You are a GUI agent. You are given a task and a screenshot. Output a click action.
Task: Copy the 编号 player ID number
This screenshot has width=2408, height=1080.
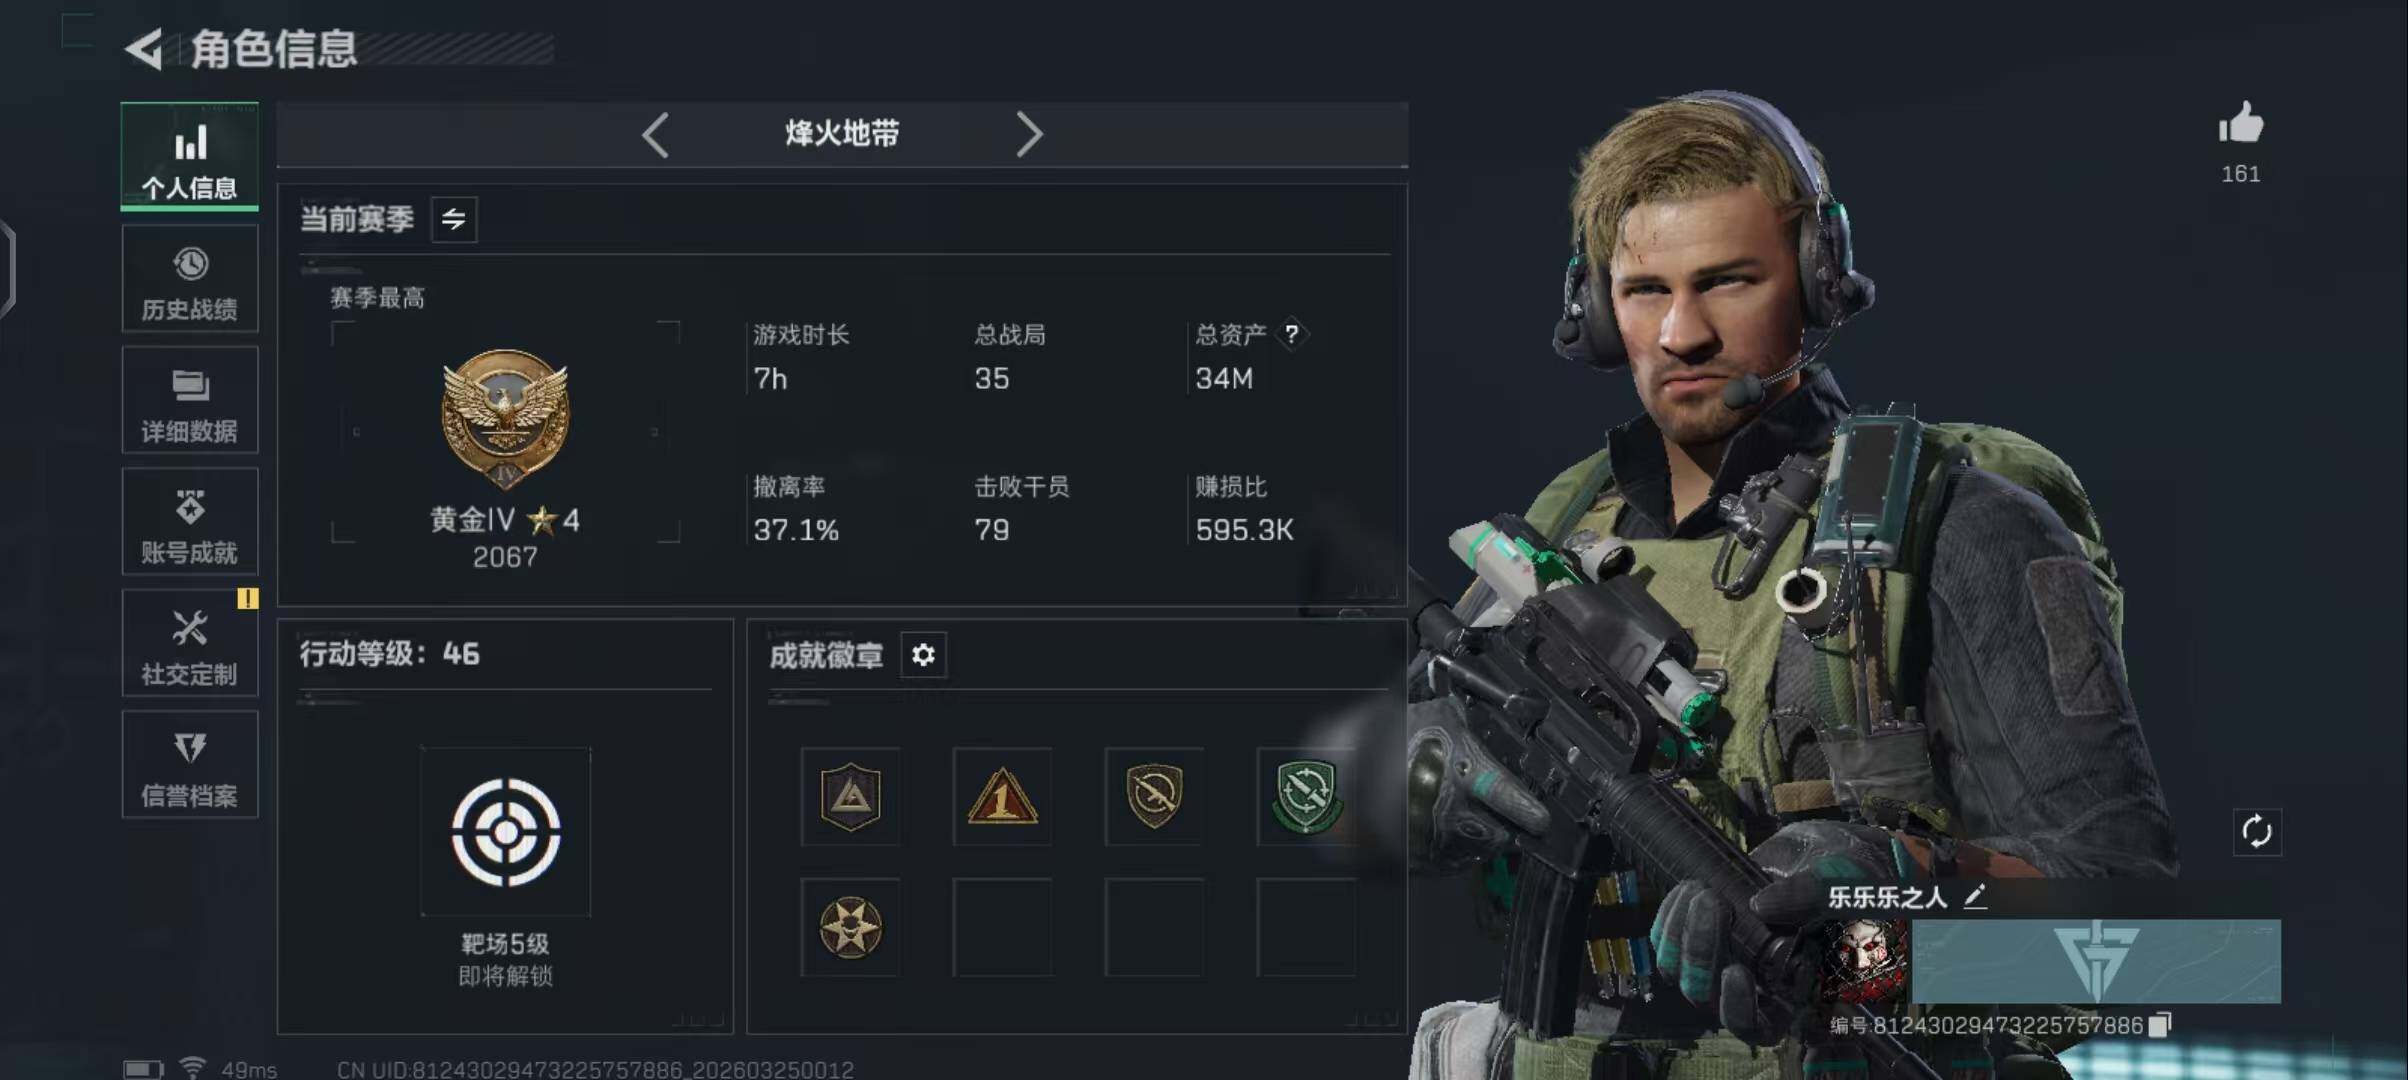click(2161, 1025)
